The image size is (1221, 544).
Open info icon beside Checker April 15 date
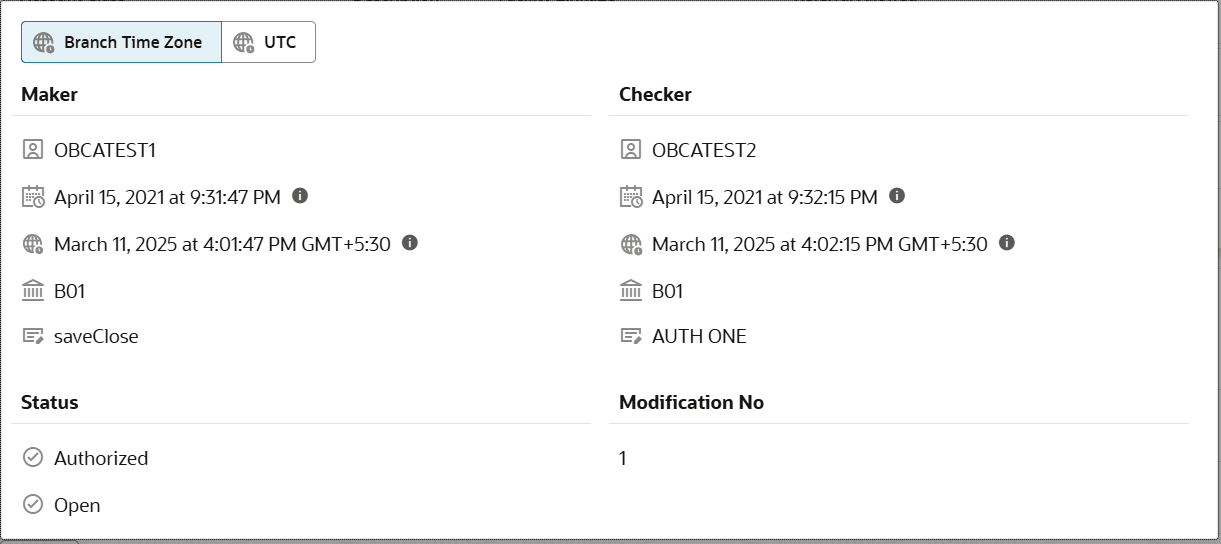(897, 195)
